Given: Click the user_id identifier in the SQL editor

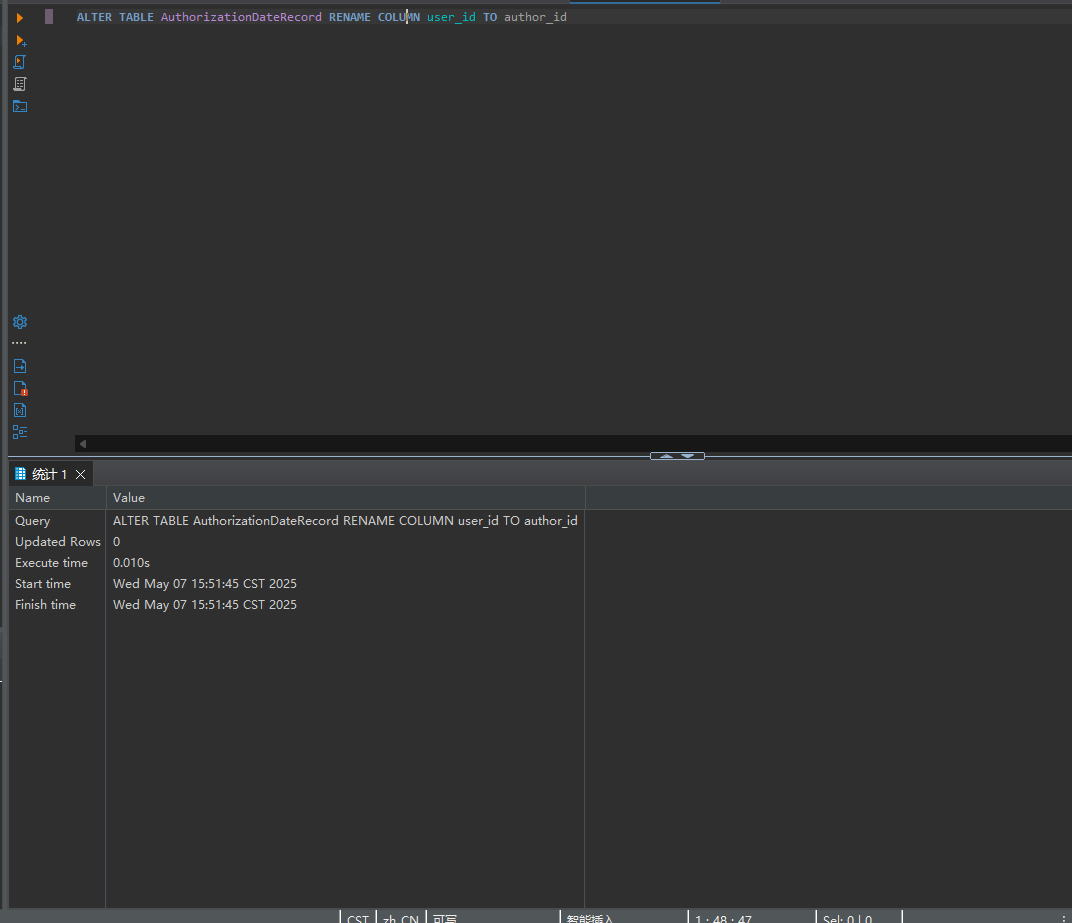Looking at the screenshot, I should click(451, 17).
